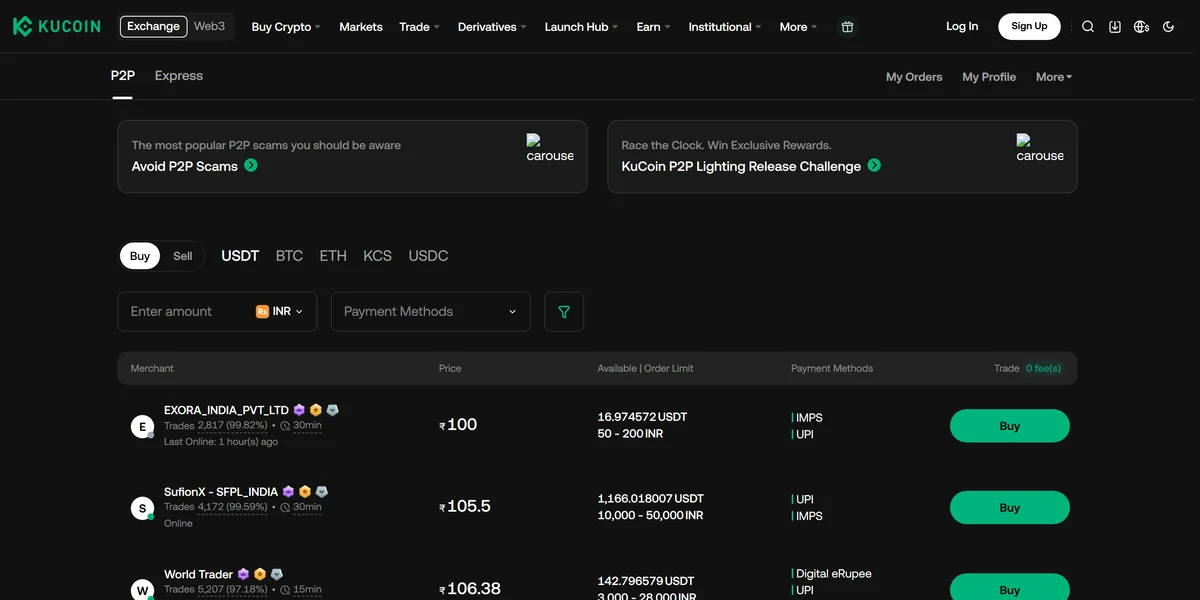This screenshot has width=1200, height=600.
Task: Toggle dark mode moon icon
Action: pos(1169,27)
